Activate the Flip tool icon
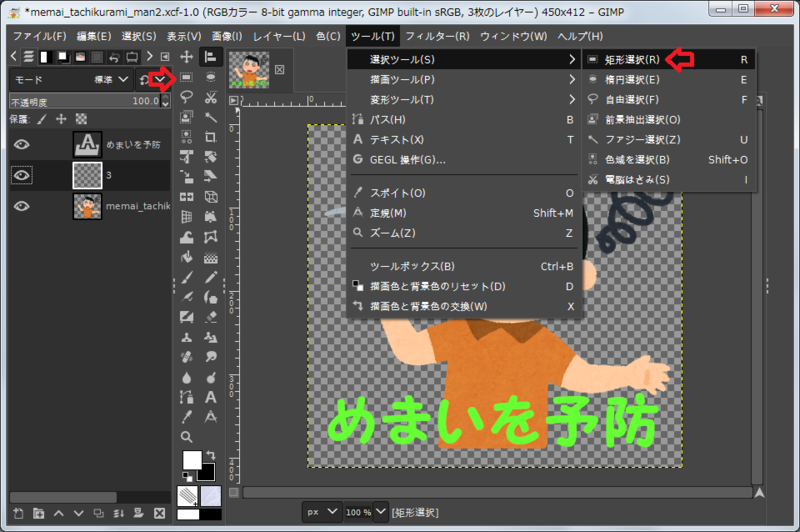800x532 pixels. (187, 197)
